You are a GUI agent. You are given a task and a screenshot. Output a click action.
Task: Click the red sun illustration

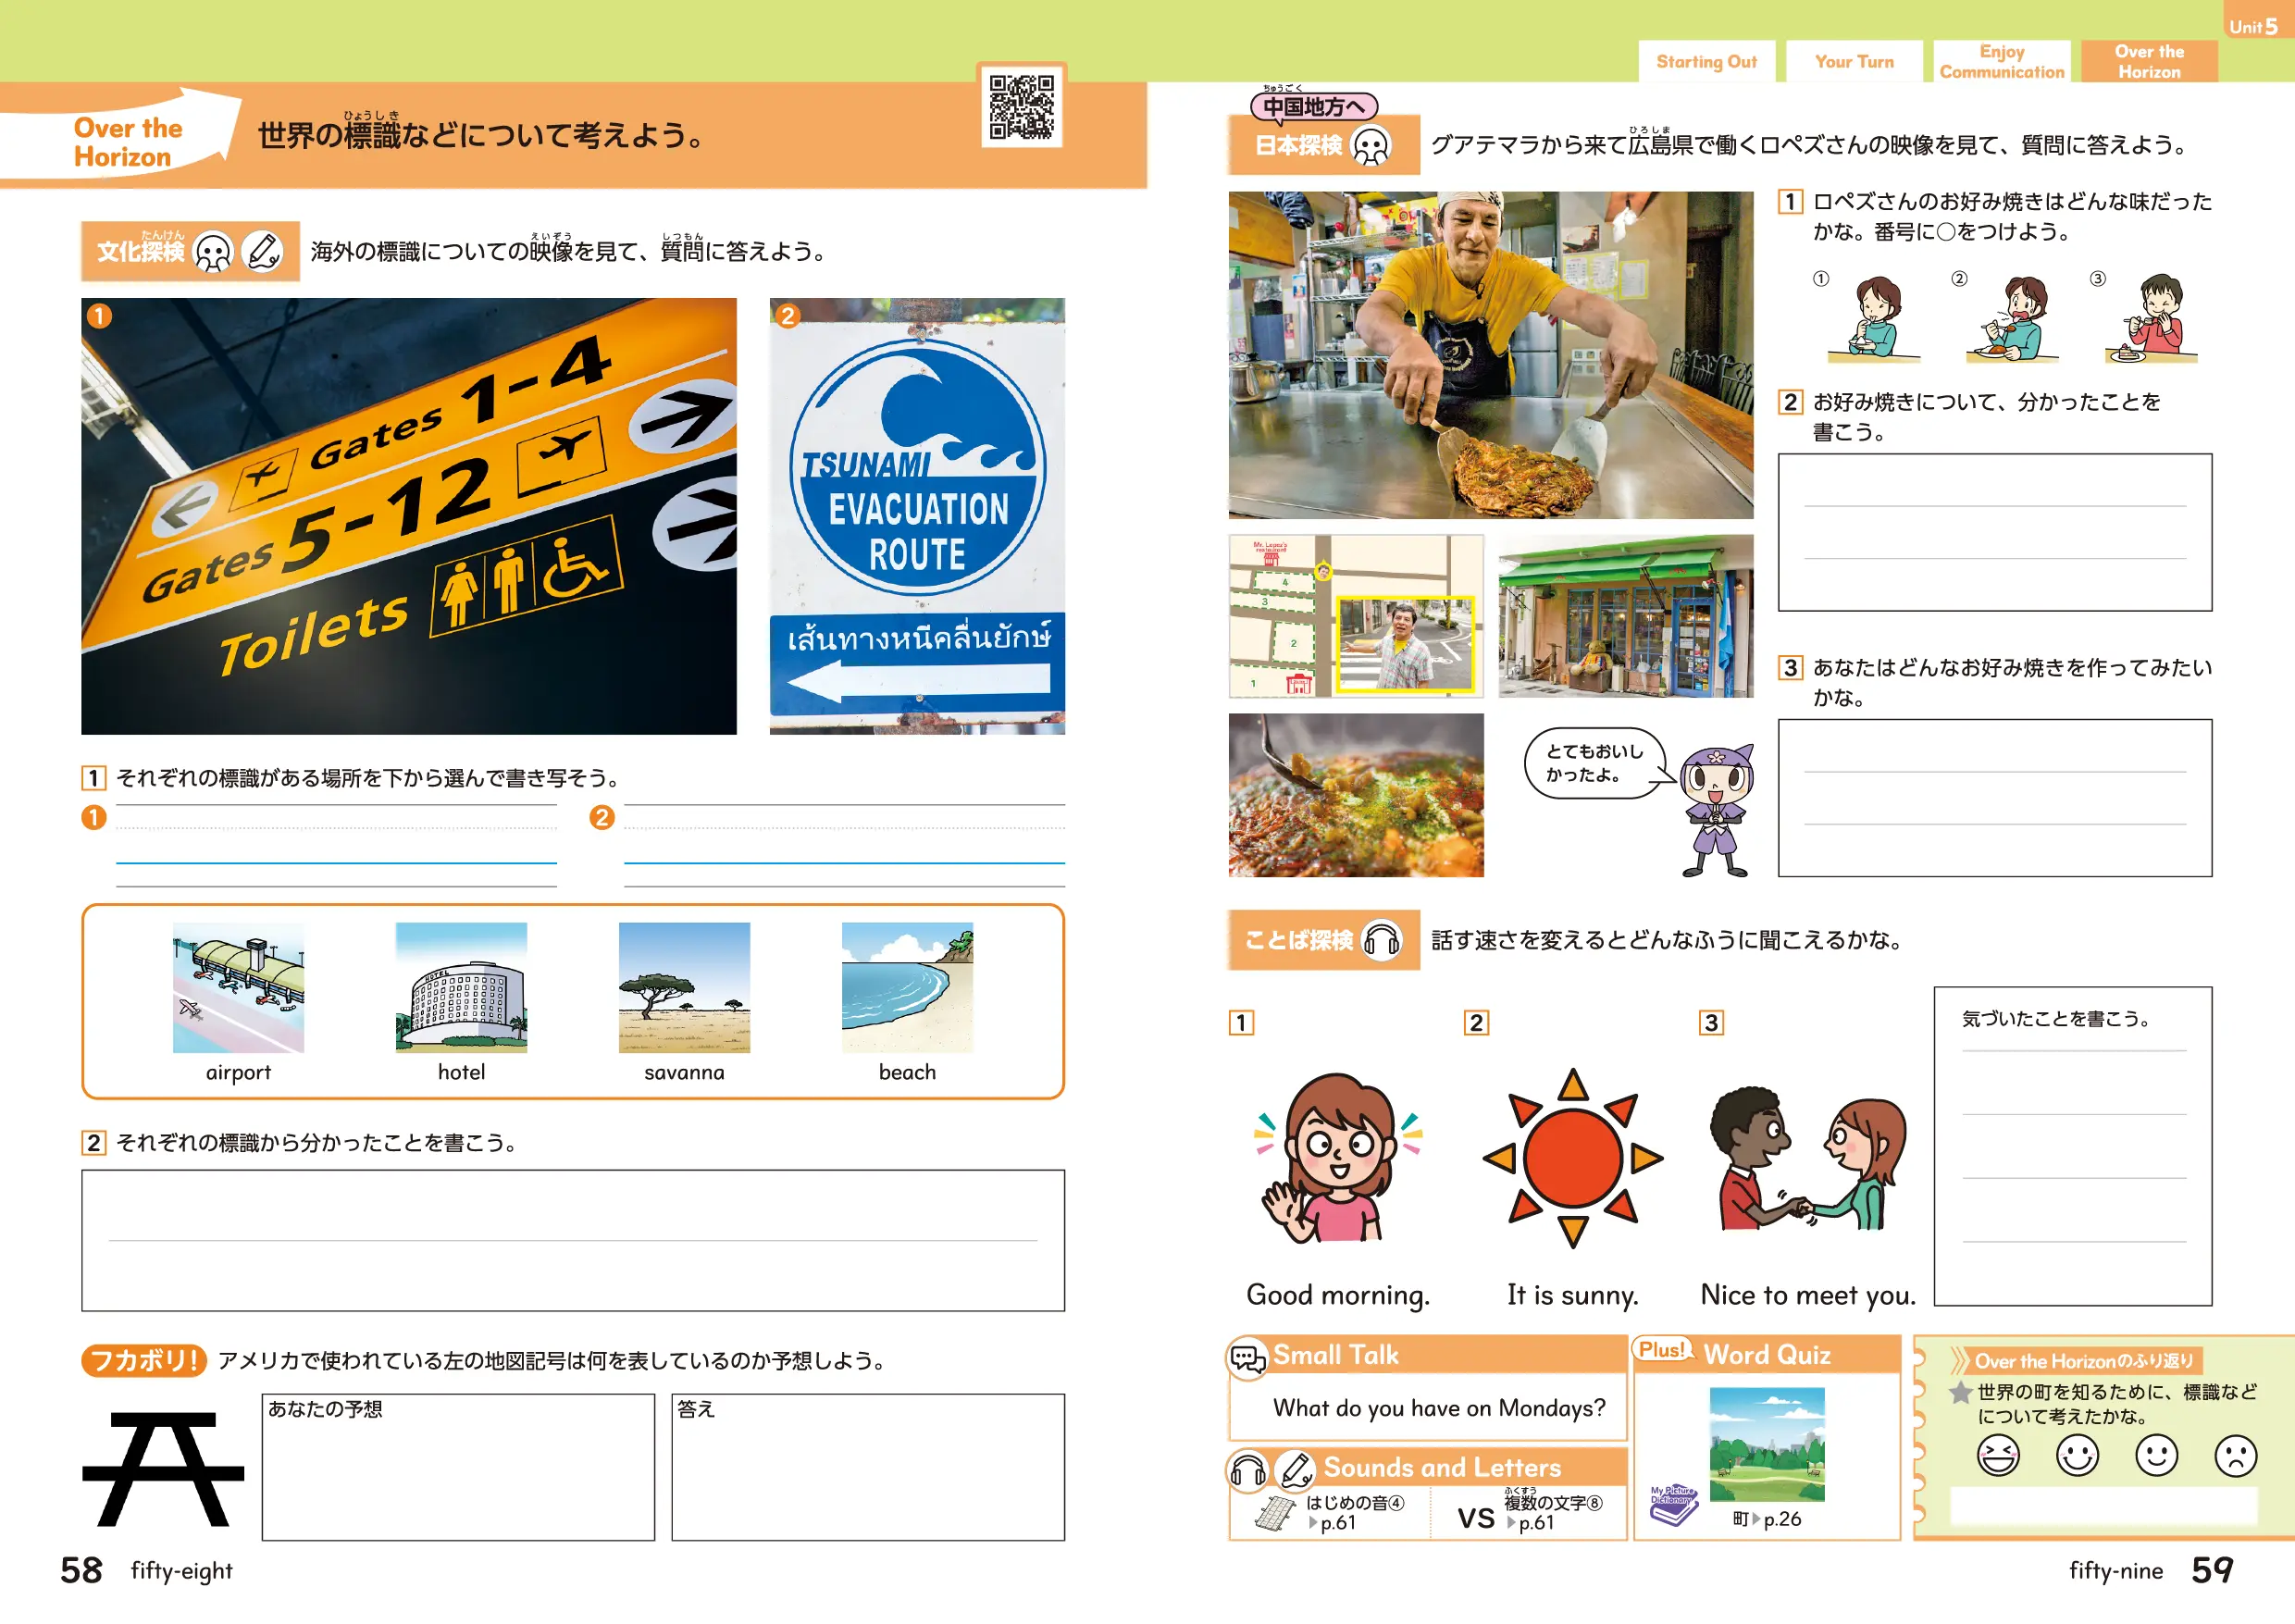(1572, 1157)
